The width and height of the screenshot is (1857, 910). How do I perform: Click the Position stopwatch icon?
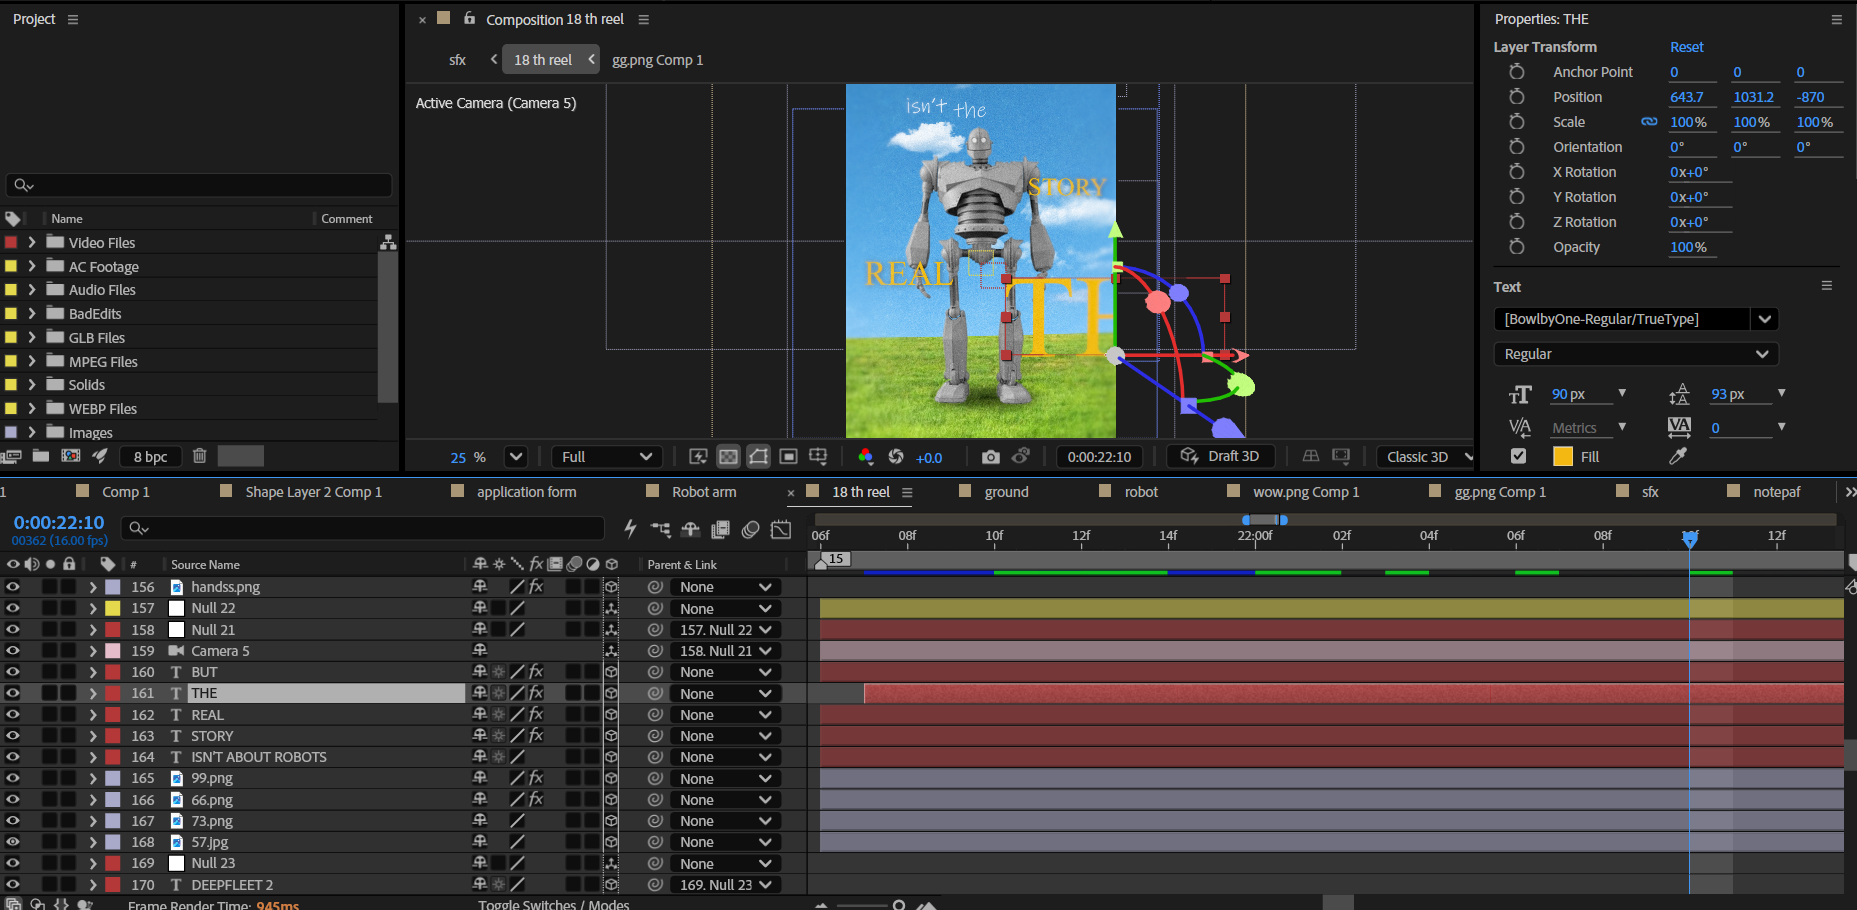point(1516,97)
